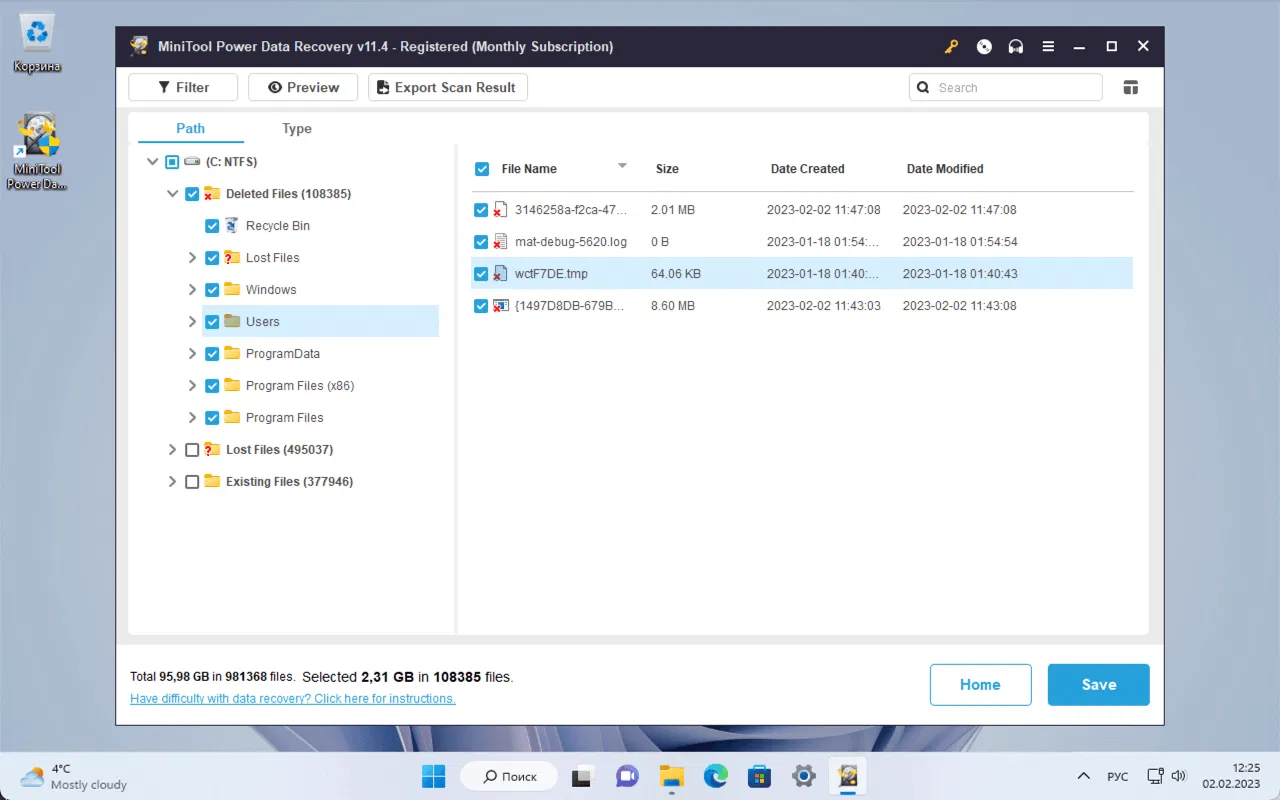The height and width of the screenshot is (800, 1280).
Task: Expand the ProgramData folder in tree
Action: coord(192,354)
